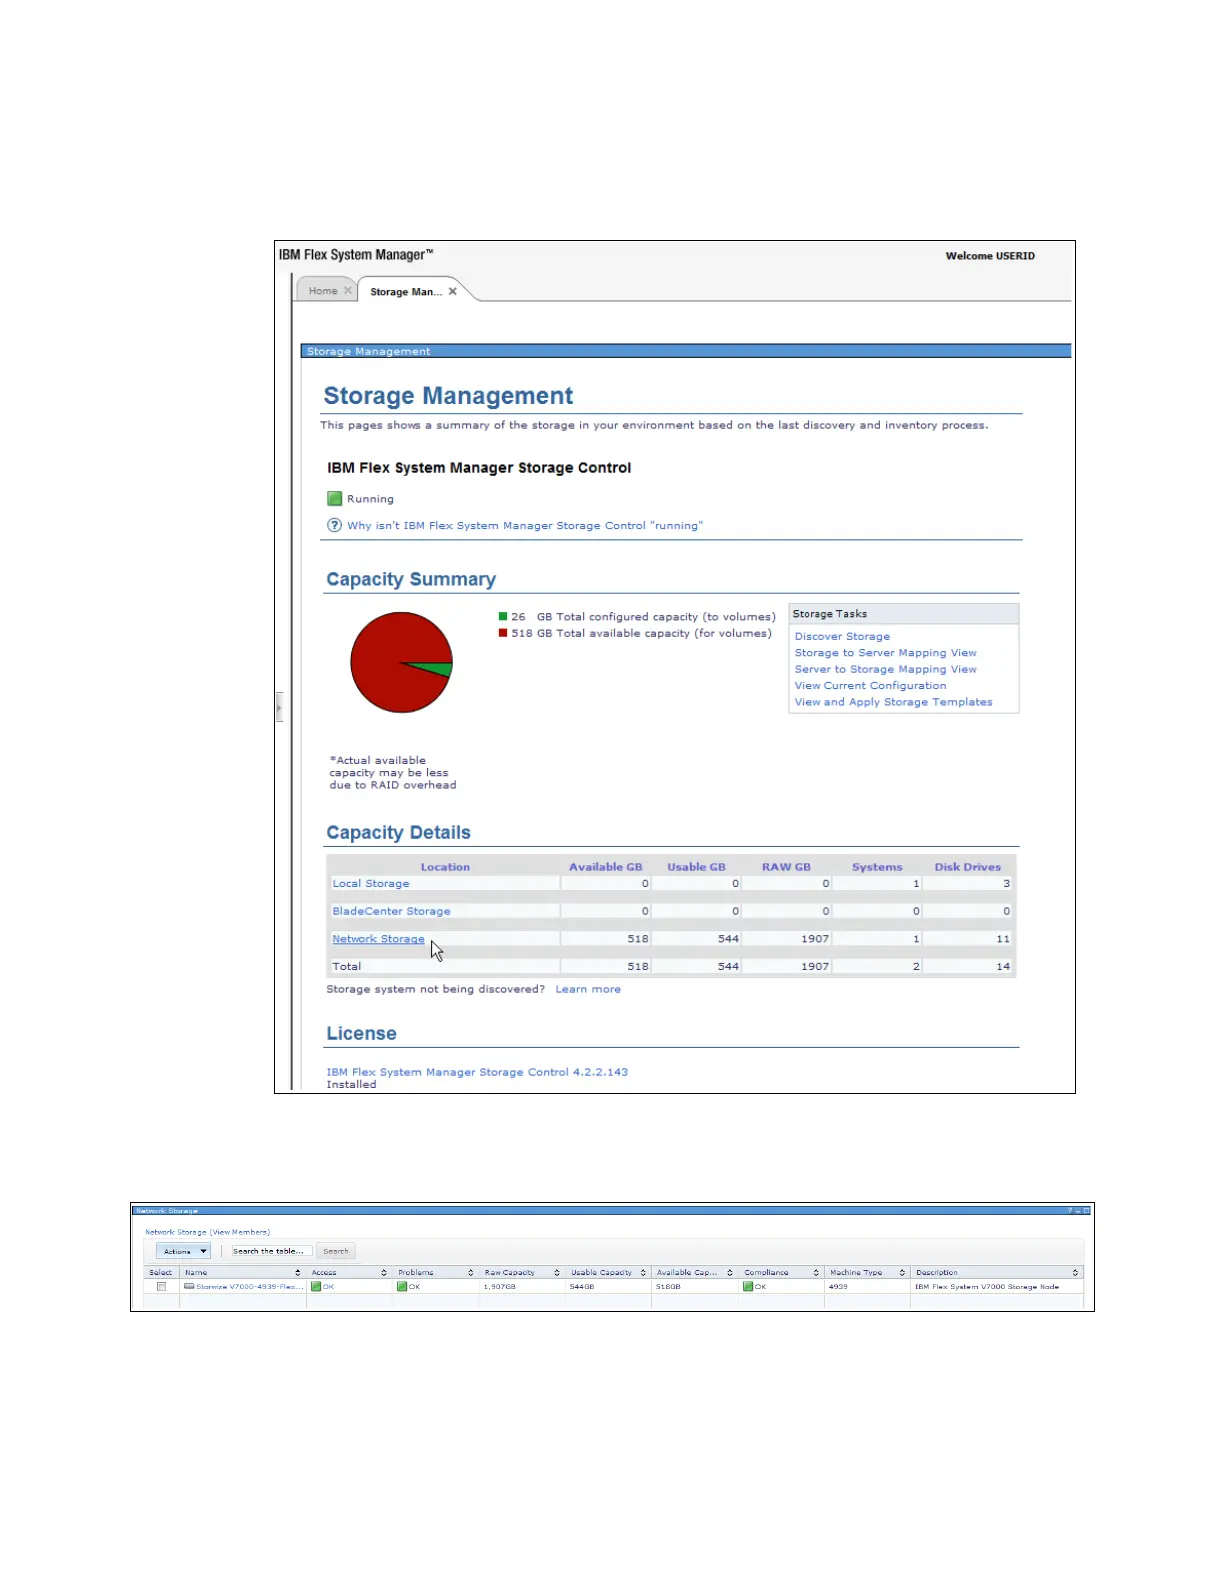Click the Learn more link
The image size is (1224, 1584).
(588, 989)
